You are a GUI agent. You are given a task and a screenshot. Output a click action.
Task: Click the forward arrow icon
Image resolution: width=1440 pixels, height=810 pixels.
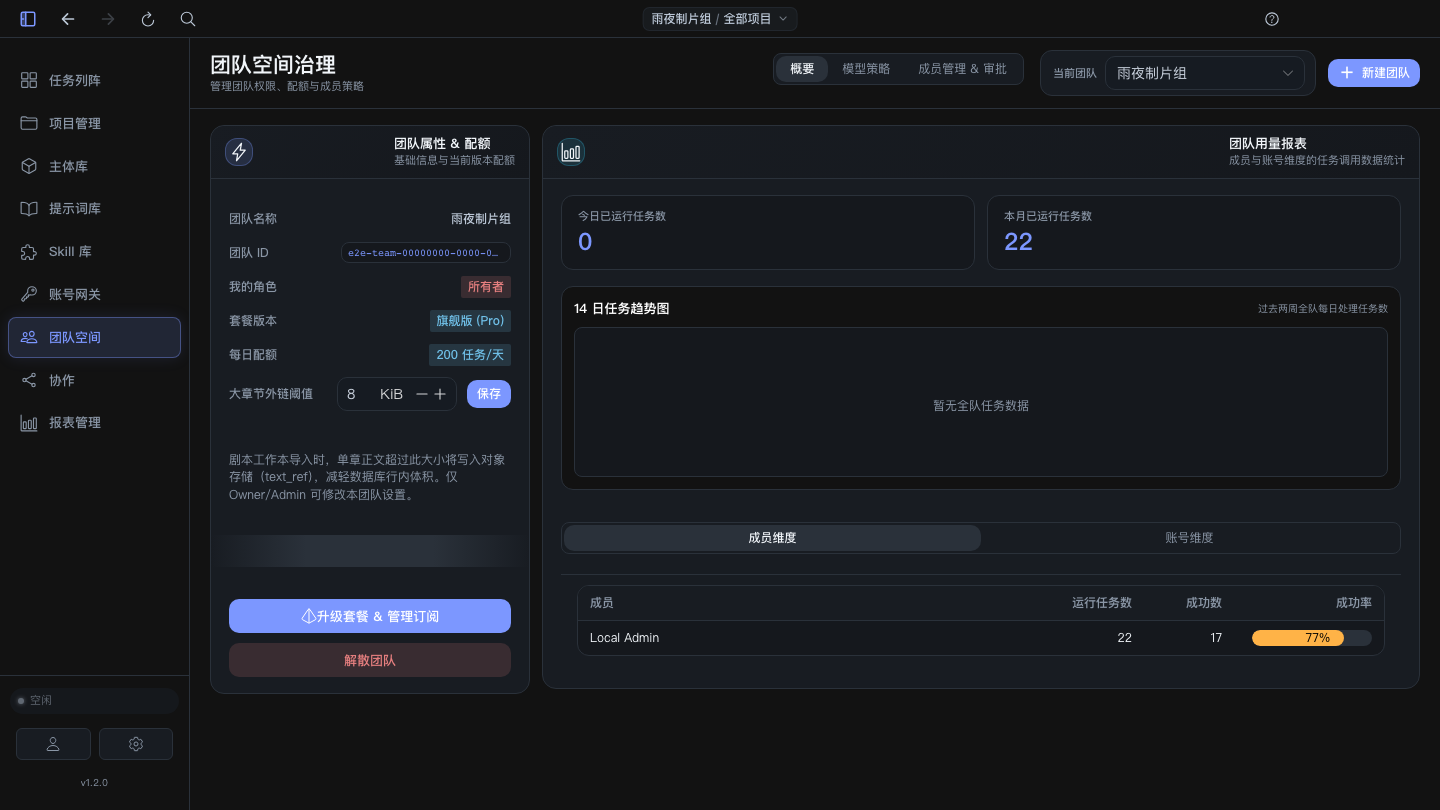[x=108, y=19]
